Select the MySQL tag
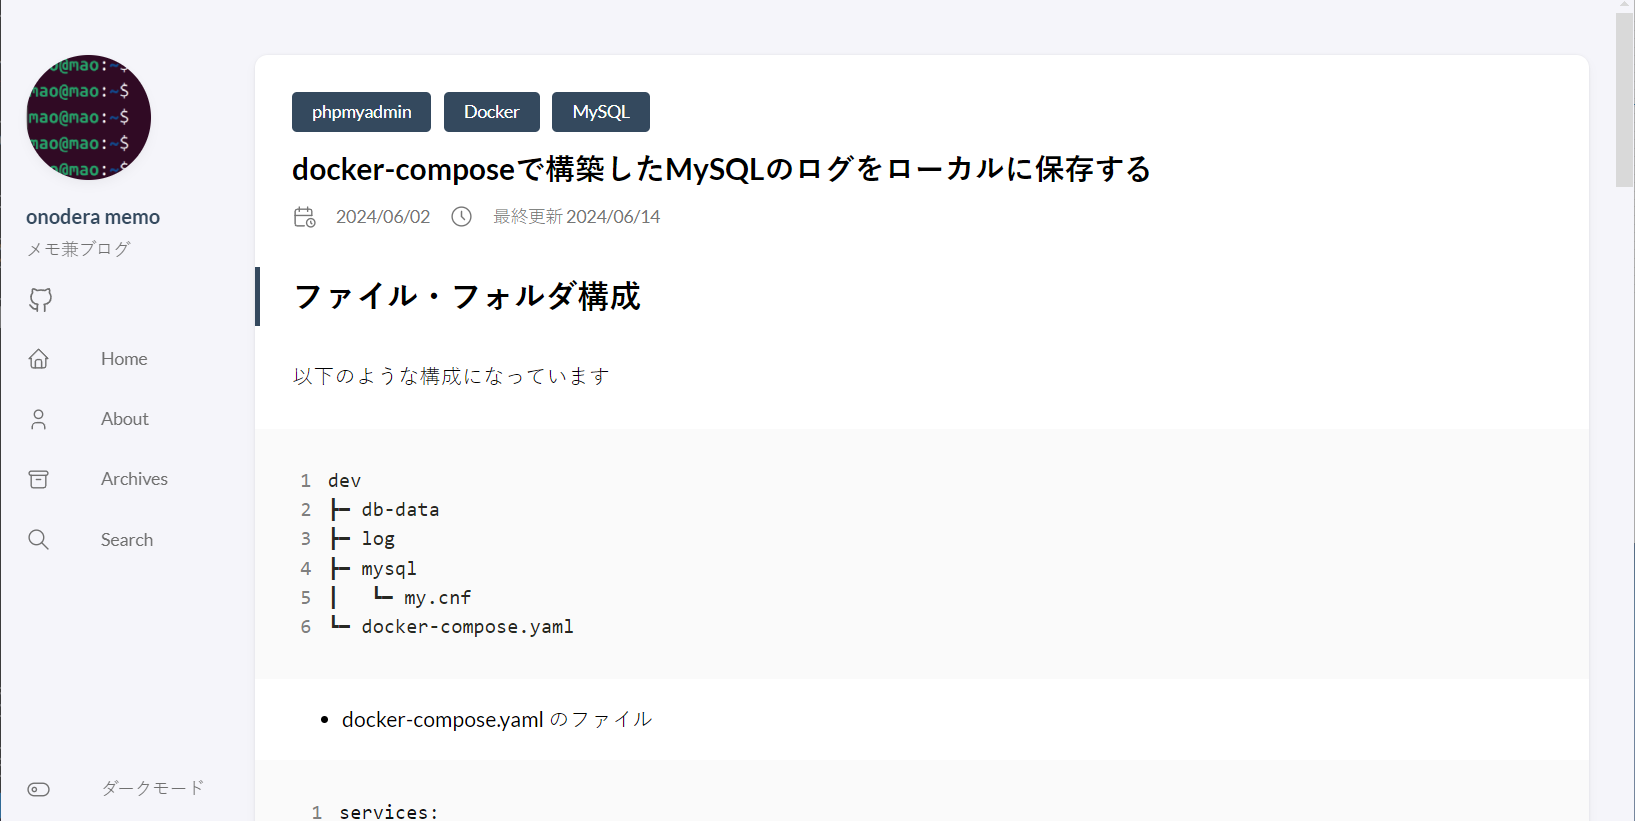Viewport: 1635px width, 821px height. [x=600, y=112]
